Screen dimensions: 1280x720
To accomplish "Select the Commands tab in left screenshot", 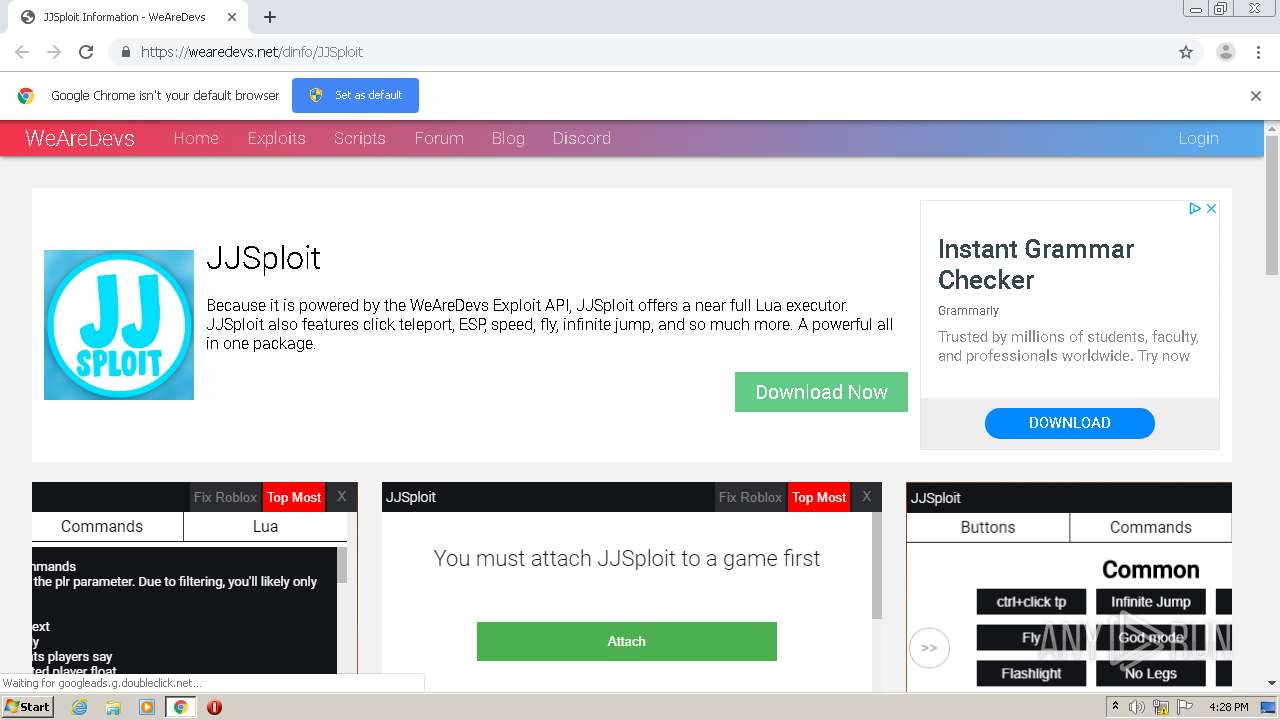I will pyautogui.click(x=102, y=526).
